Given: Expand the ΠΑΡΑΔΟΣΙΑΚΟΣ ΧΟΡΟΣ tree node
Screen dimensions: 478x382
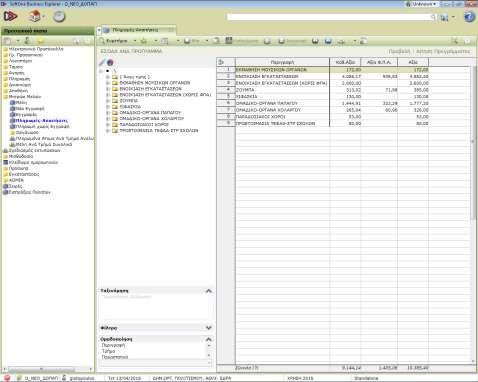Looking at the screenshot, I should tap(108, 125).
